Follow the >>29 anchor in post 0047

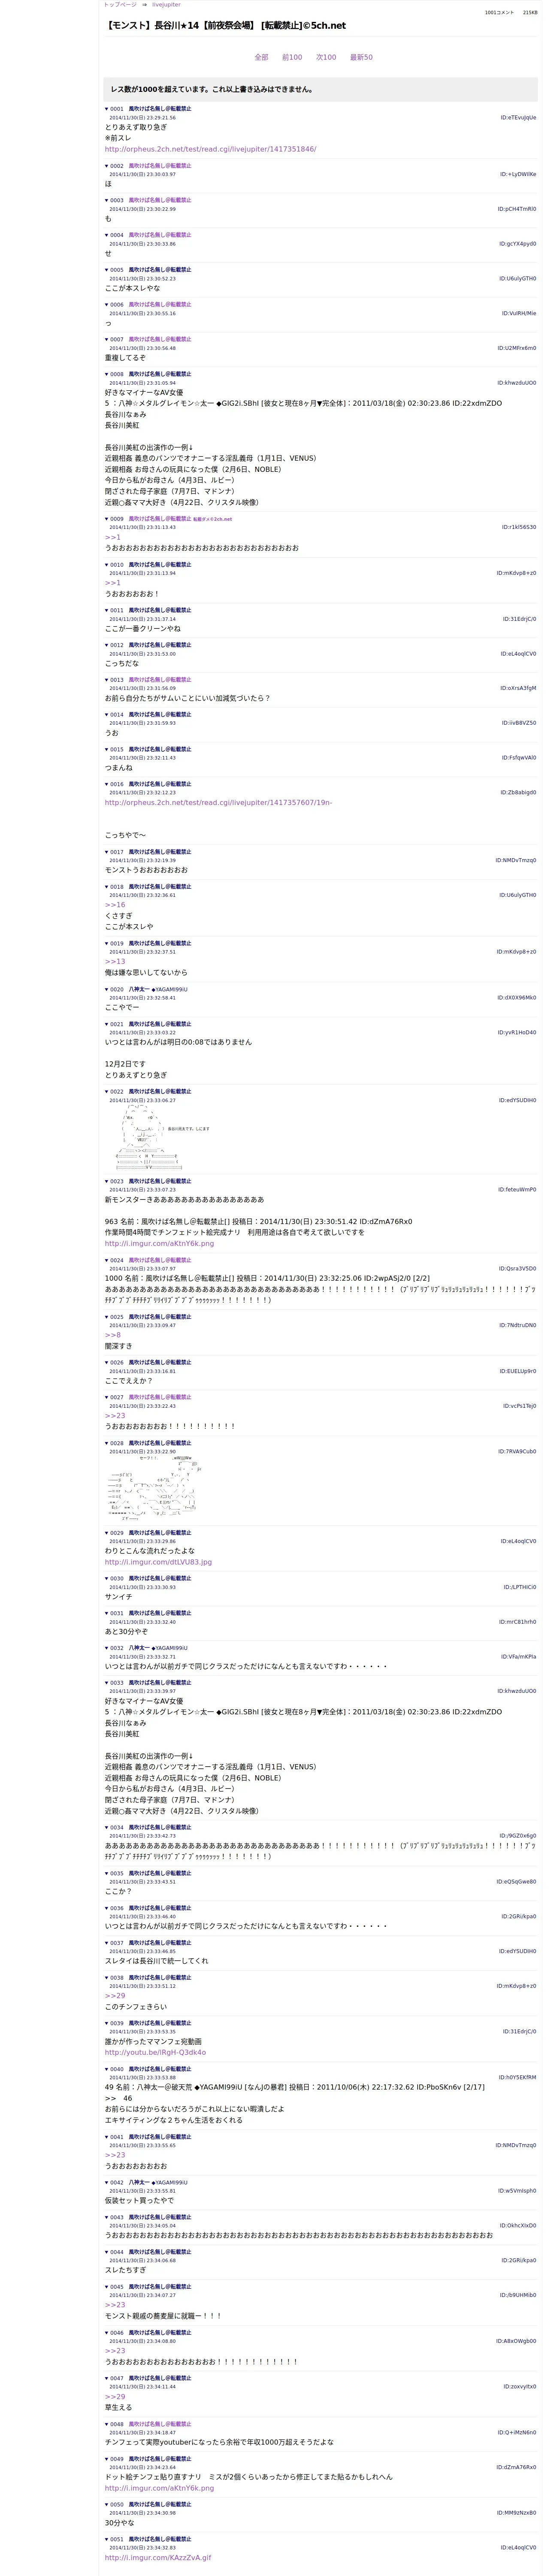click(x=115, y=2397)
